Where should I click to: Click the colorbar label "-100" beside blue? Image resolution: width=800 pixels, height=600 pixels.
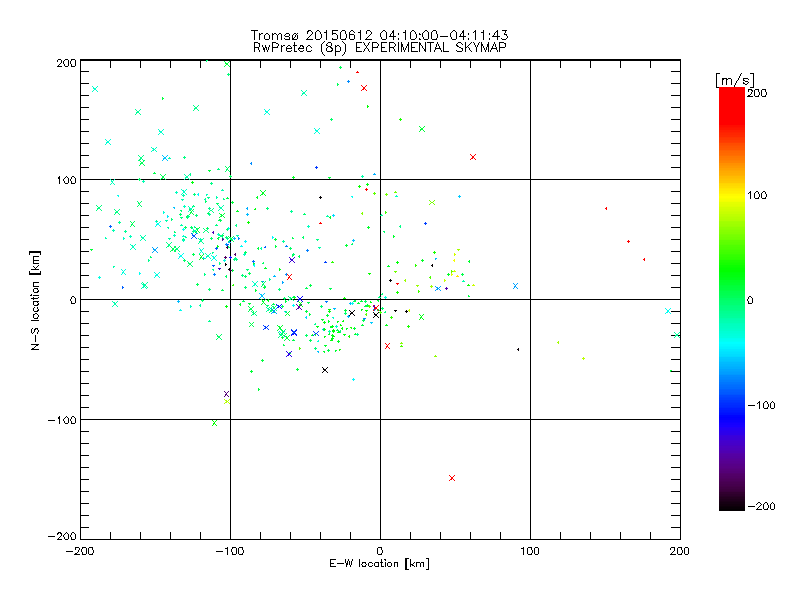coord(761,405)
